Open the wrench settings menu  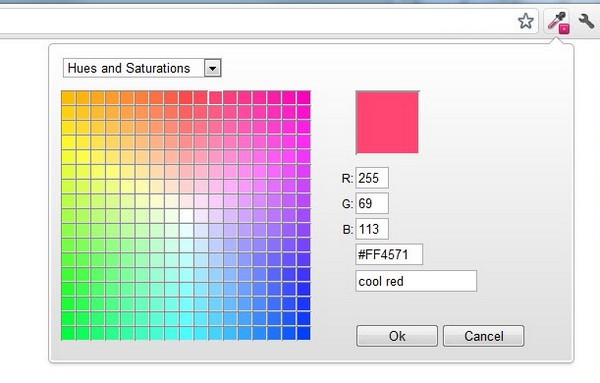pyautogui.click(x=586, y=21)
